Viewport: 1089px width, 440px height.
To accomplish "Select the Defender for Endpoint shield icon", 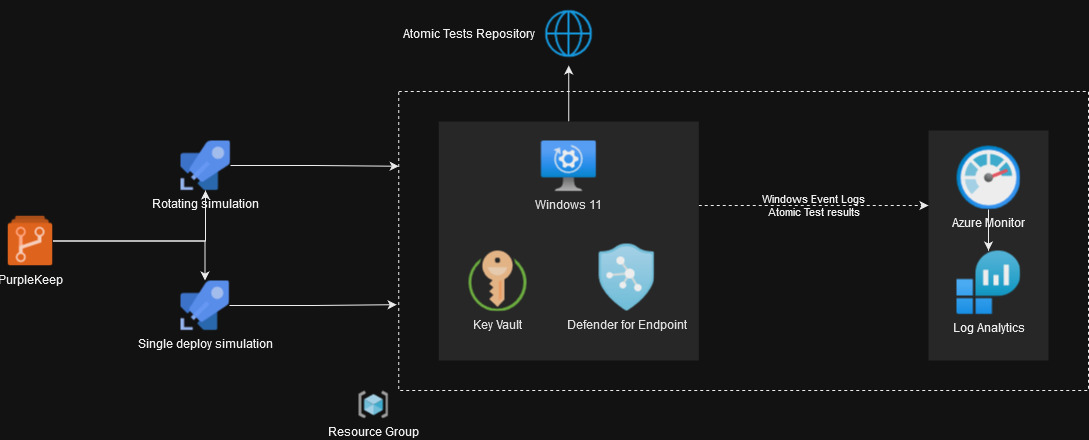I will (x=626, y=277).
